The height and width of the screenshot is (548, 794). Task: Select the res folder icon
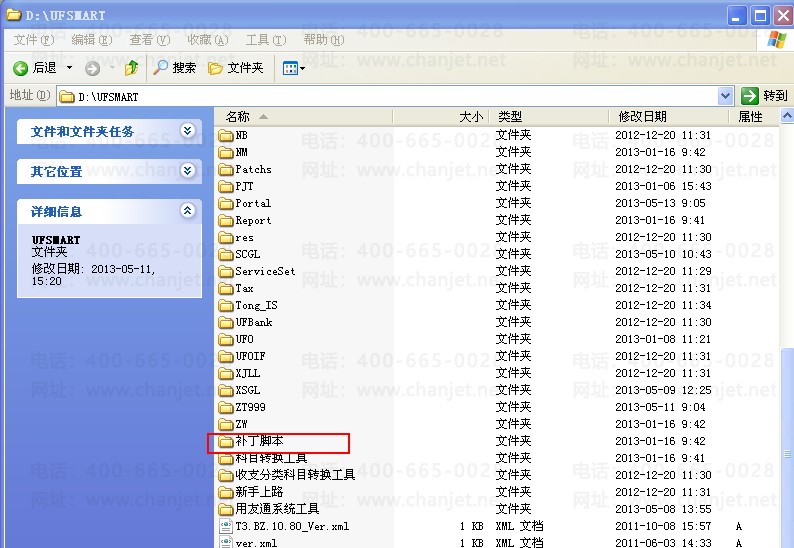tap(226, 238)
